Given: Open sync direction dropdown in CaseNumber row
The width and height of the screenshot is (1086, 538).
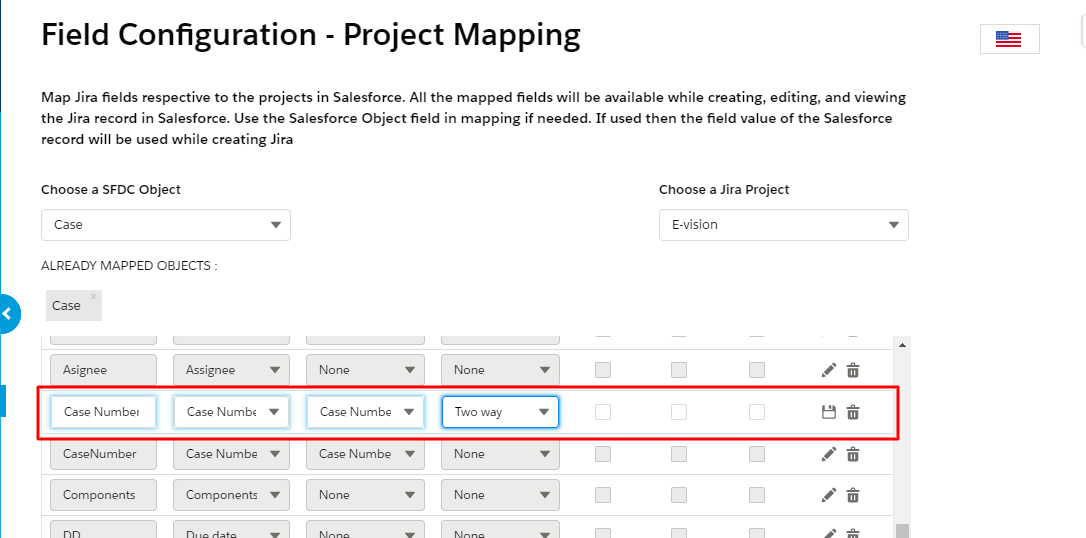Looking at the screenshot, I should [x=500, y=454].
